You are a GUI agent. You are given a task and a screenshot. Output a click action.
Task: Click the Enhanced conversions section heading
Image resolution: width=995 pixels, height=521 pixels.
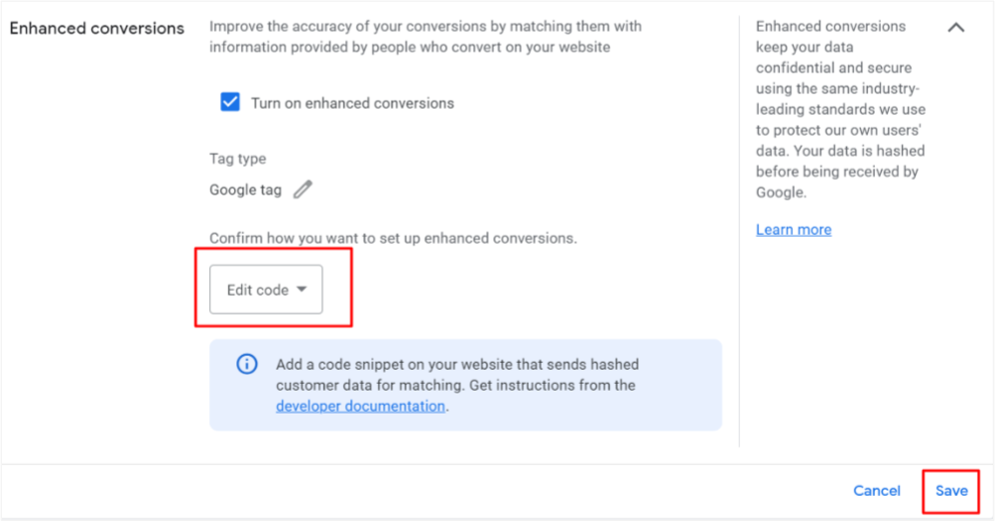tap(96, 28)
